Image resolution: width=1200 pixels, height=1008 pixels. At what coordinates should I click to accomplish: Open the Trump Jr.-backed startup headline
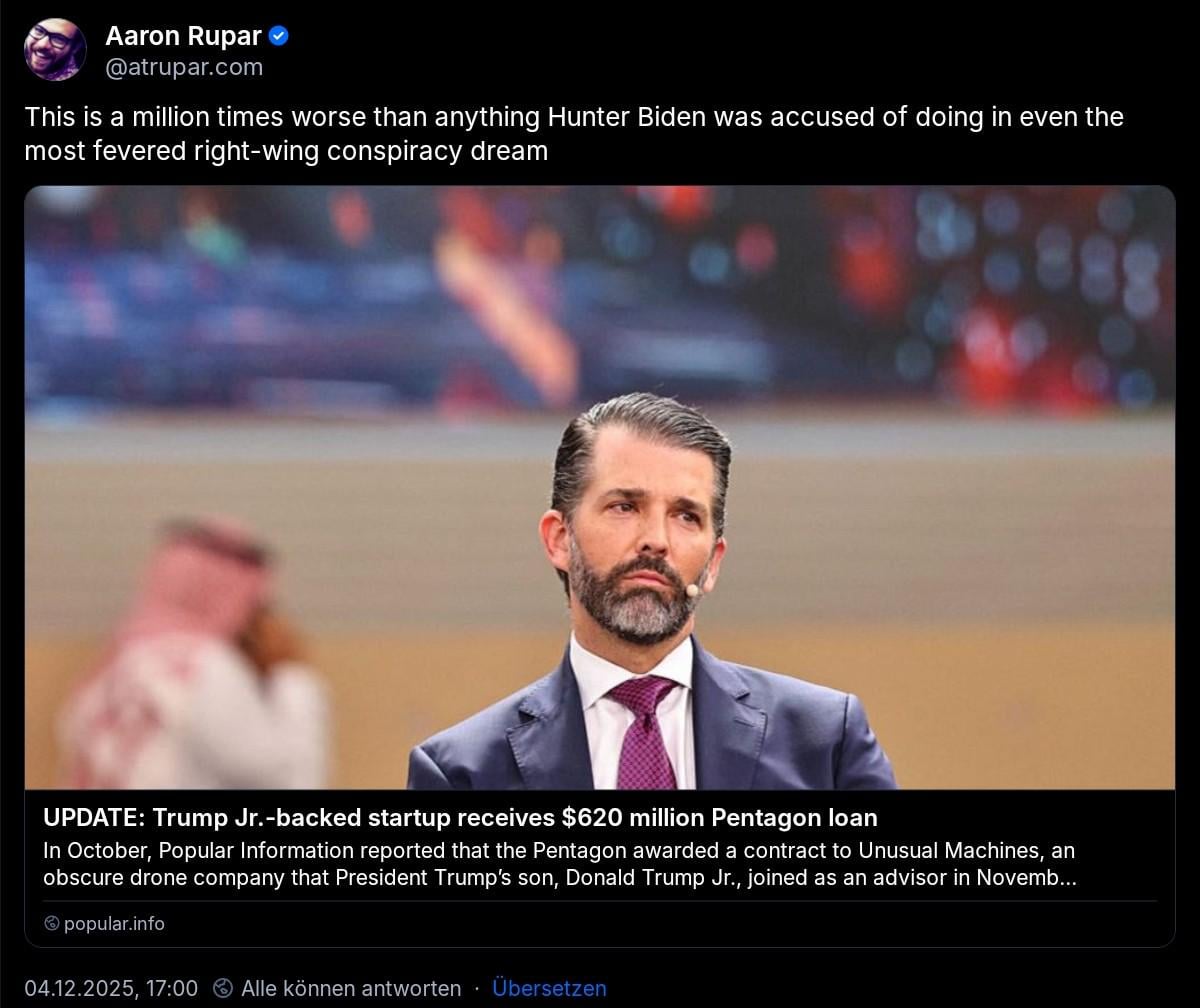click(460, 818)
